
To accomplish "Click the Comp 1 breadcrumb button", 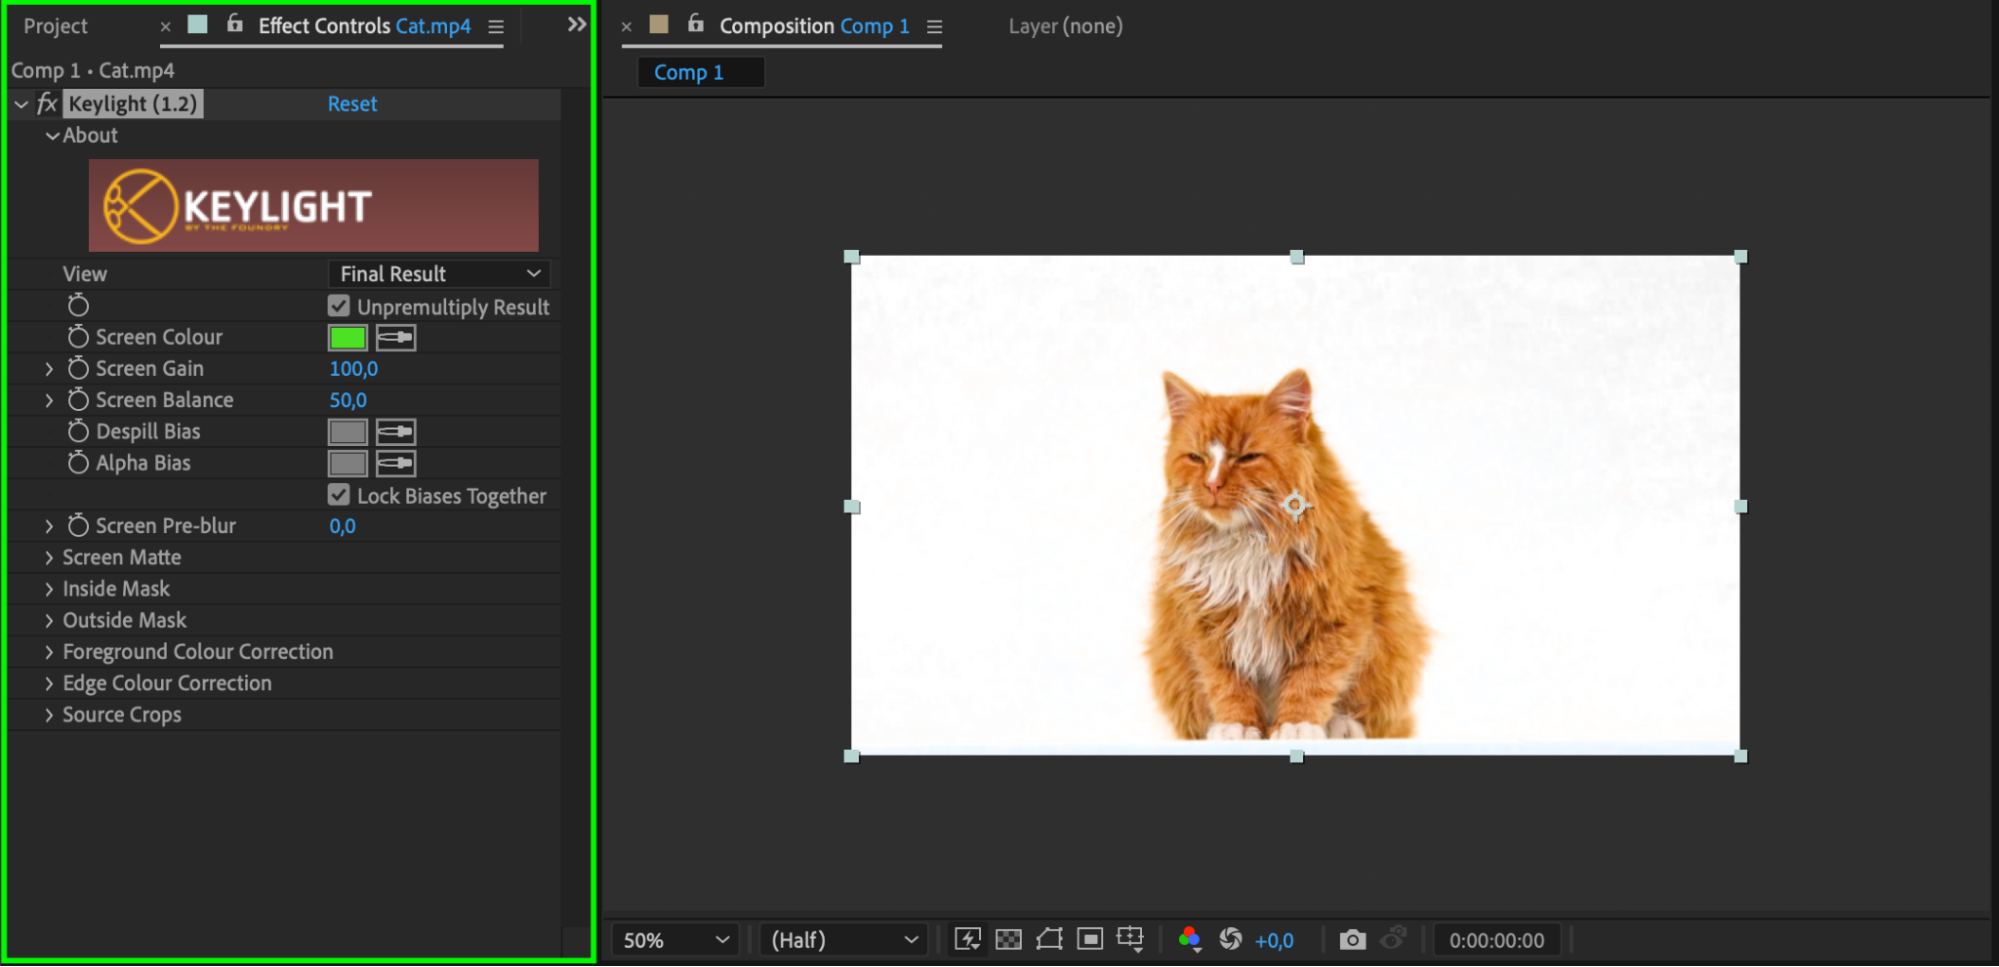I will click(x=689, y=72).
